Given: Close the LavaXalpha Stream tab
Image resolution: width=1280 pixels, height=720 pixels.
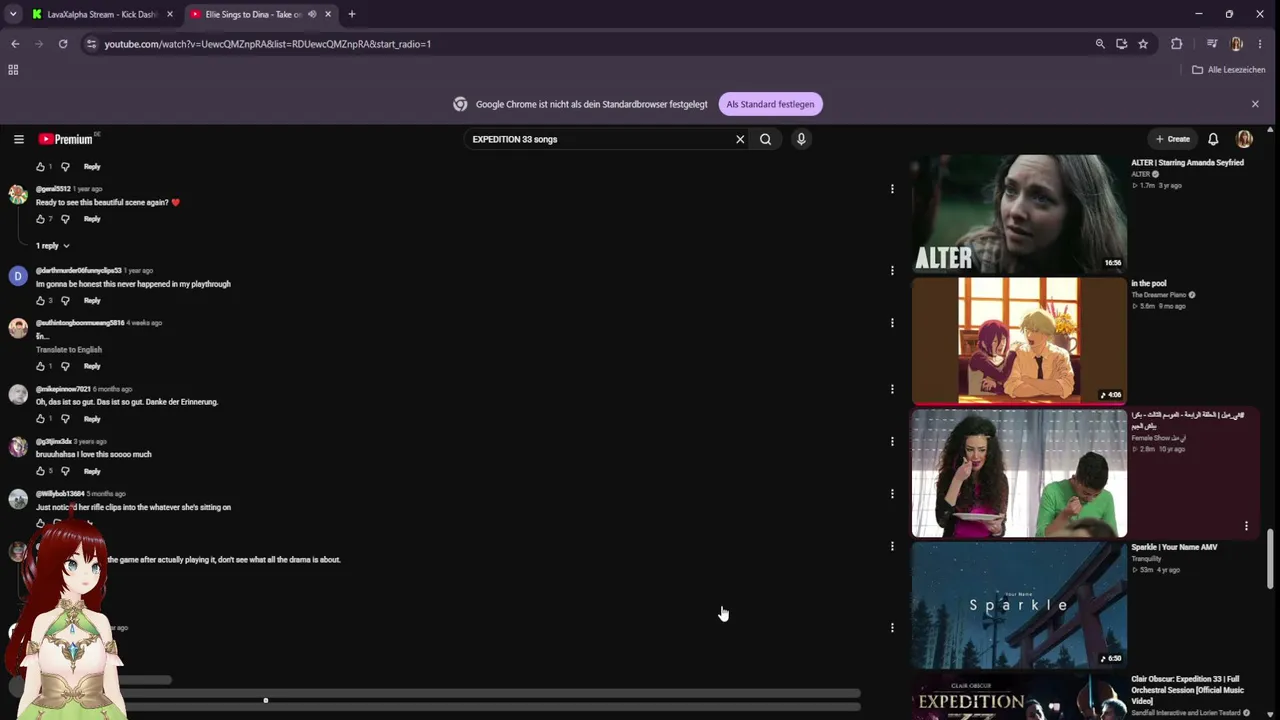Looking at the screenshot, I should [170, 14].
